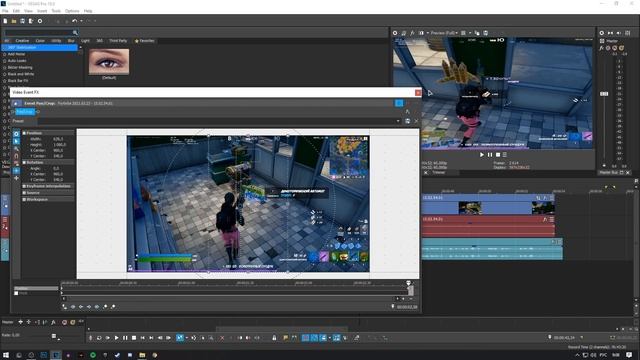This screenshot has height=360, width=640.
Task: Switch to the Blur FX tab
Action: click(x=71, y=41)
